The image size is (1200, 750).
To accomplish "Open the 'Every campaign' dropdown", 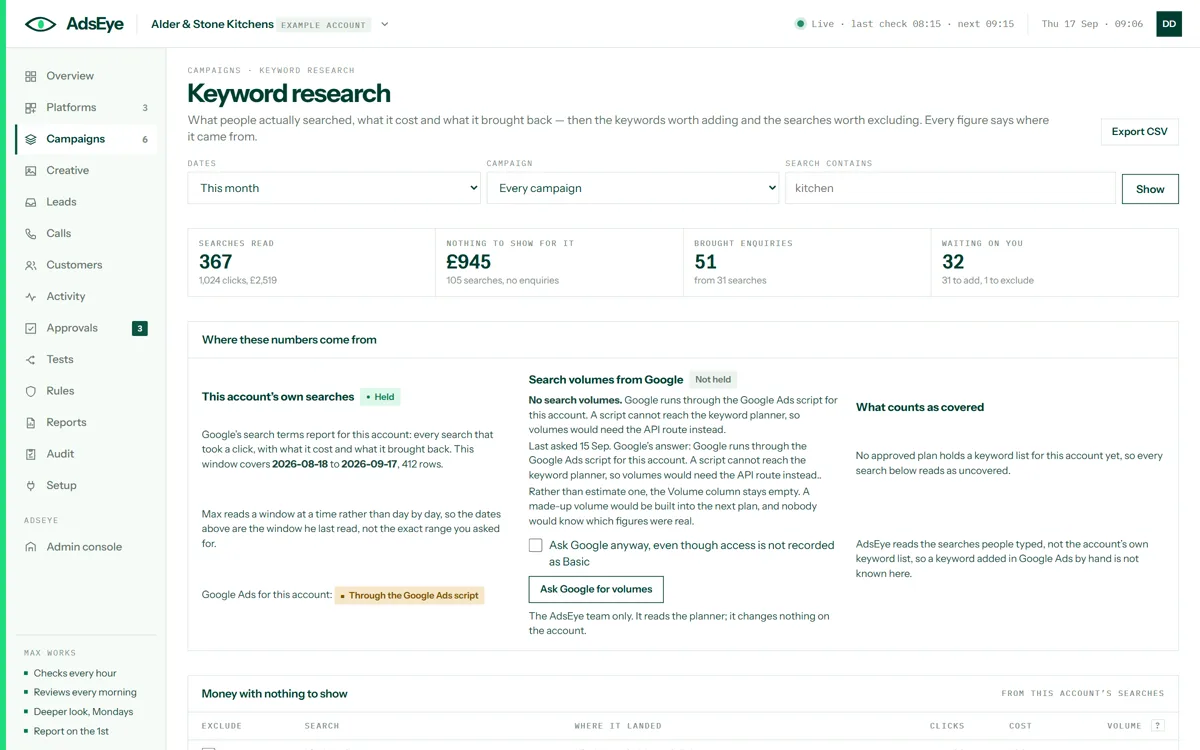I will click(x=633, y=188).
